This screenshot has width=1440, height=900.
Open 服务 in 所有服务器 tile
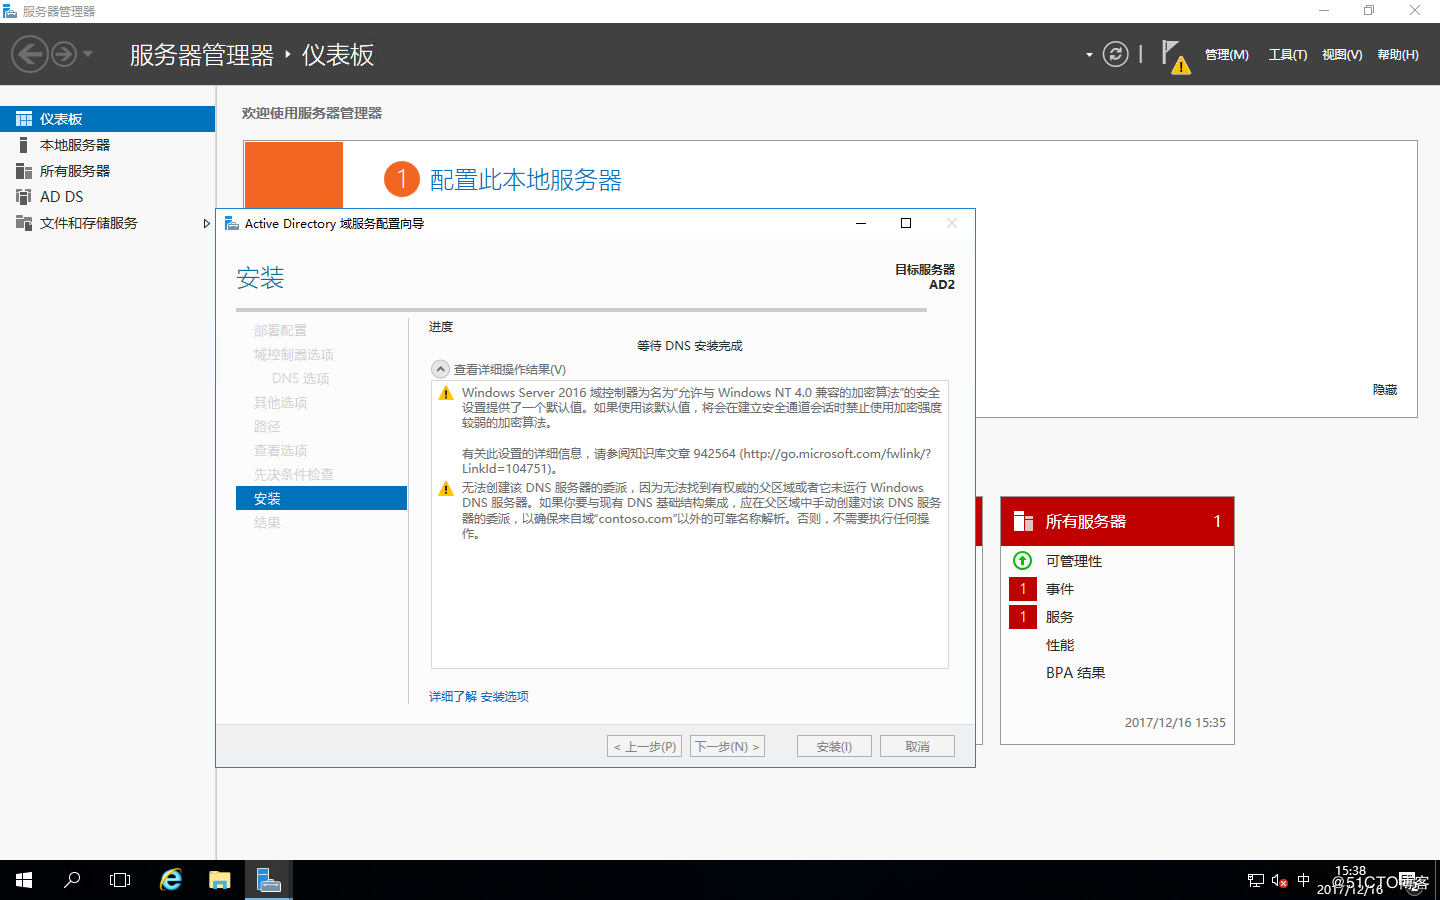[x=1060, y=617]
